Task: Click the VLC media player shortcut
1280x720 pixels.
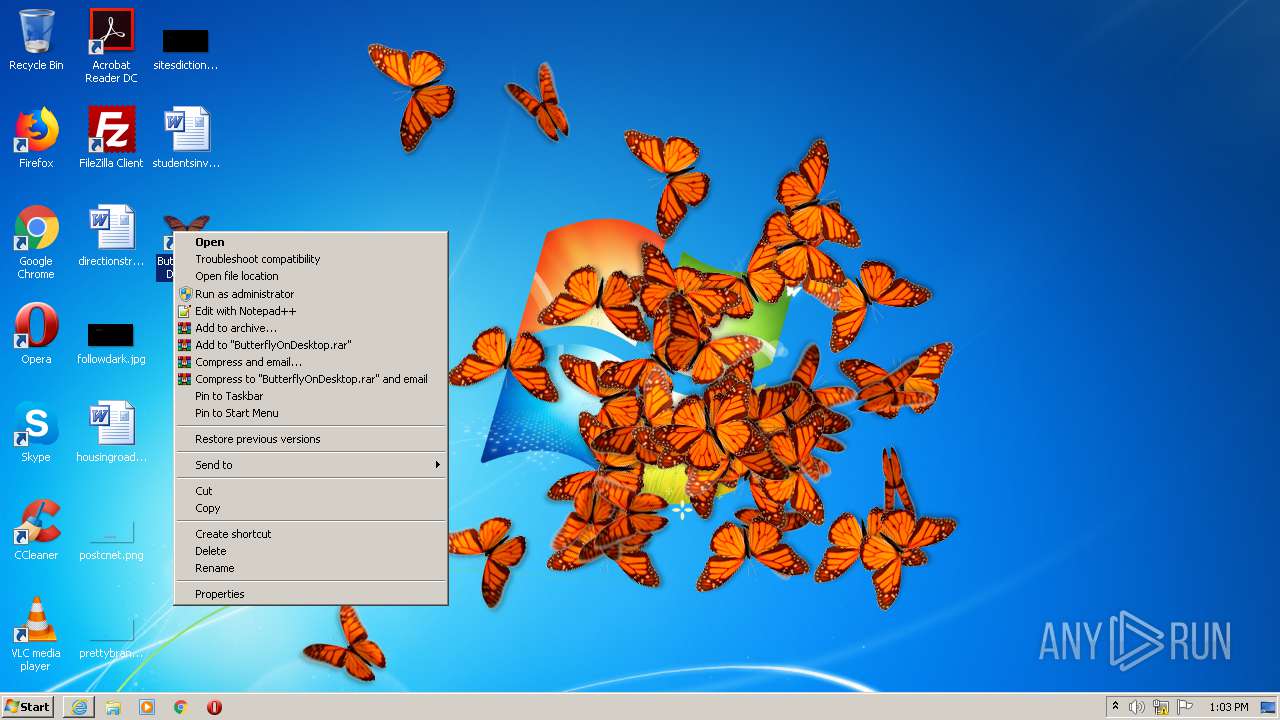Action: tap(36, 634)
